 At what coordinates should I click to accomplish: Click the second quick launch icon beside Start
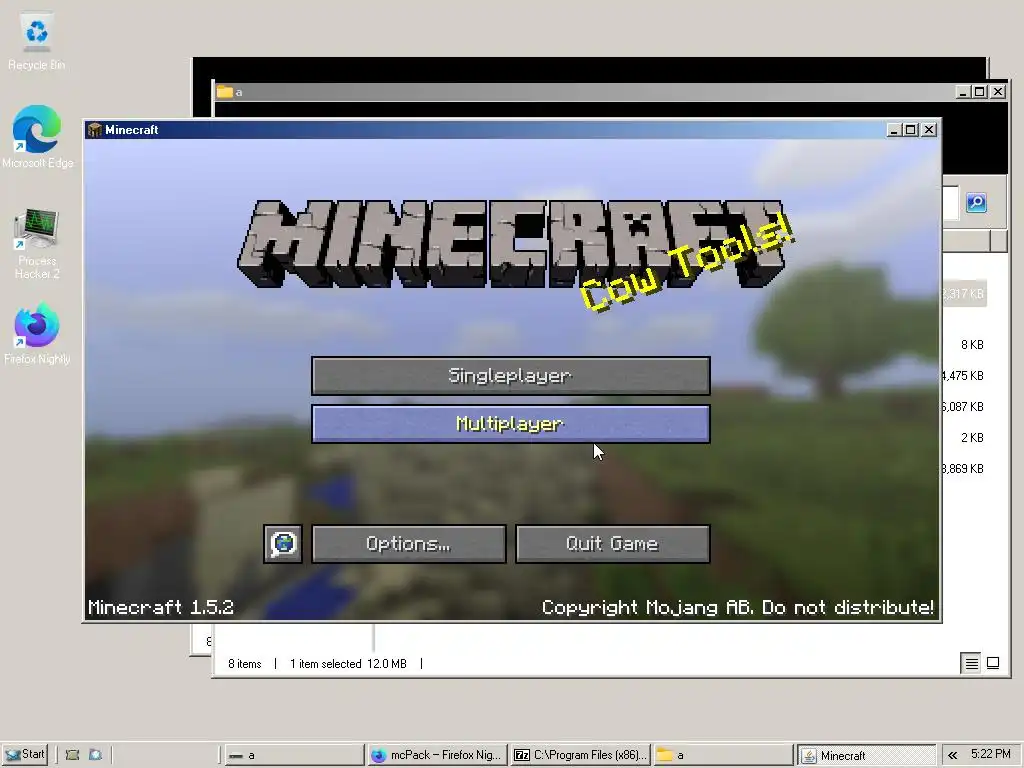tap(95, 755)
